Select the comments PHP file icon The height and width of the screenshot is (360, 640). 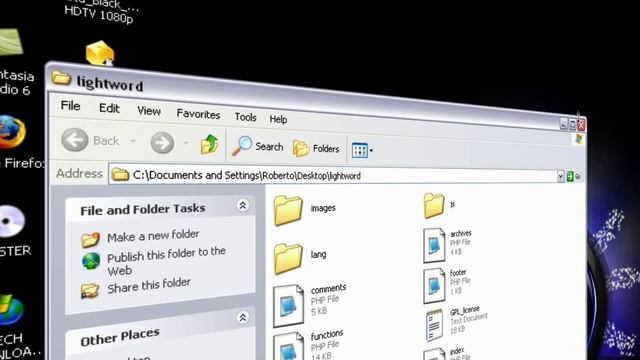tap(289, 306)
